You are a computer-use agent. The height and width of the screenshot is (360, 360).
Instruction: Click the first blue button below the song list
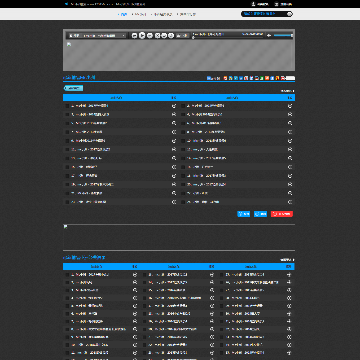(243, 214)
